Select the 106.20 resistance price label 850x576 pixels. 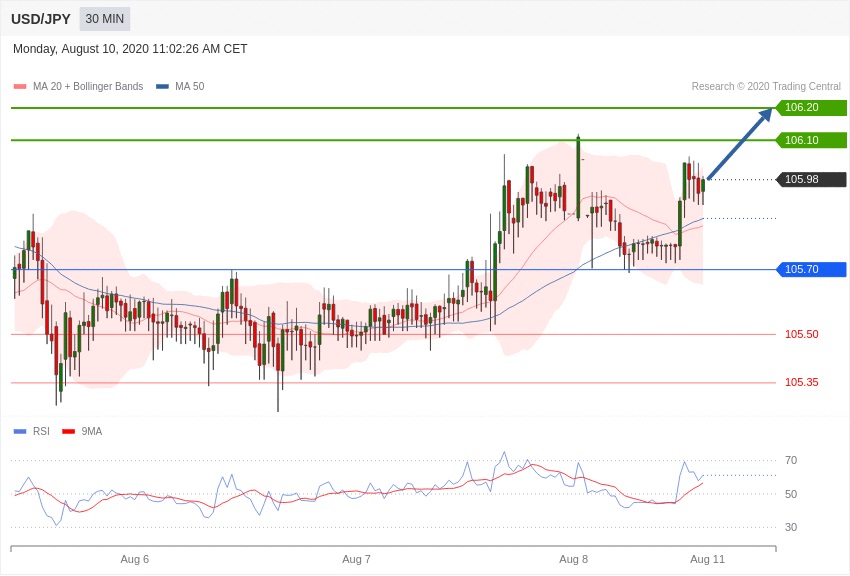tap(811, 107)
